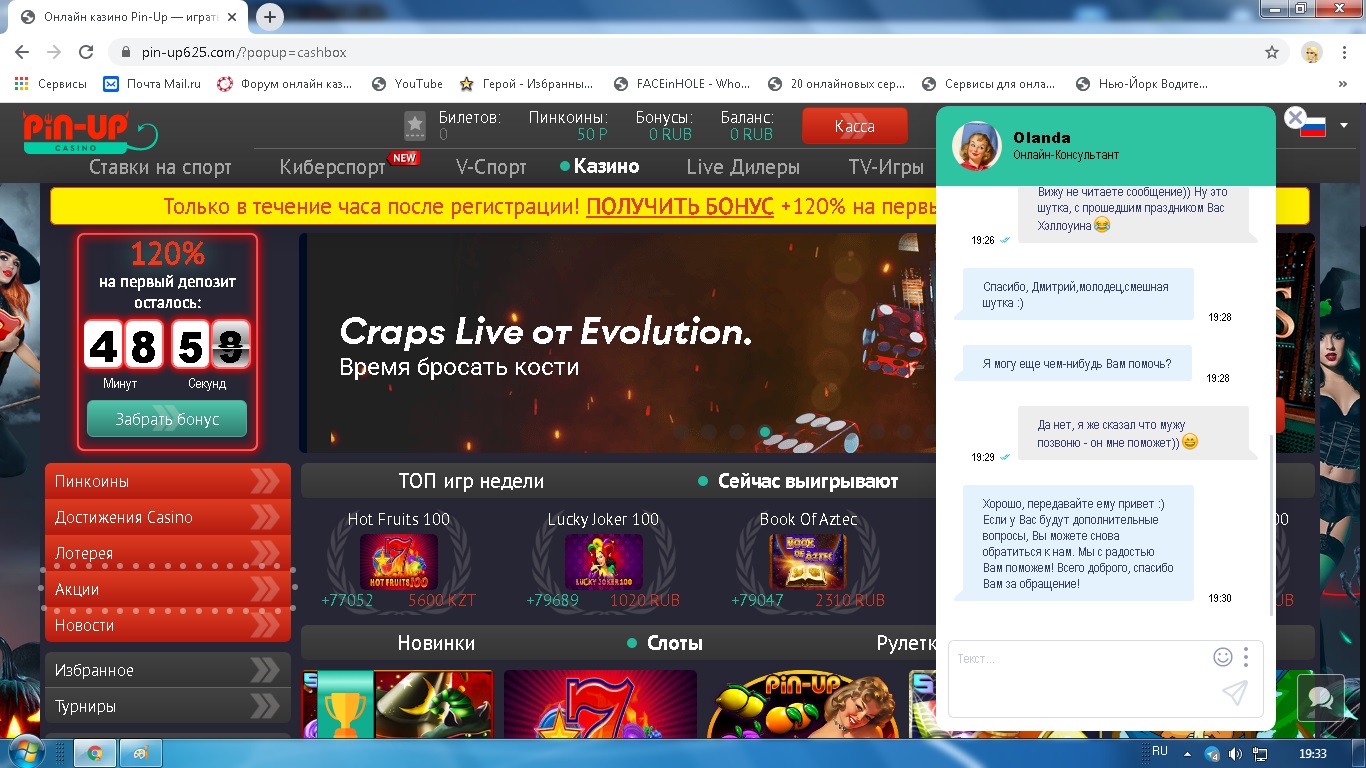Click the Pin-Up Casino logo
This screenshot has width=1366, height=768.
90,132
